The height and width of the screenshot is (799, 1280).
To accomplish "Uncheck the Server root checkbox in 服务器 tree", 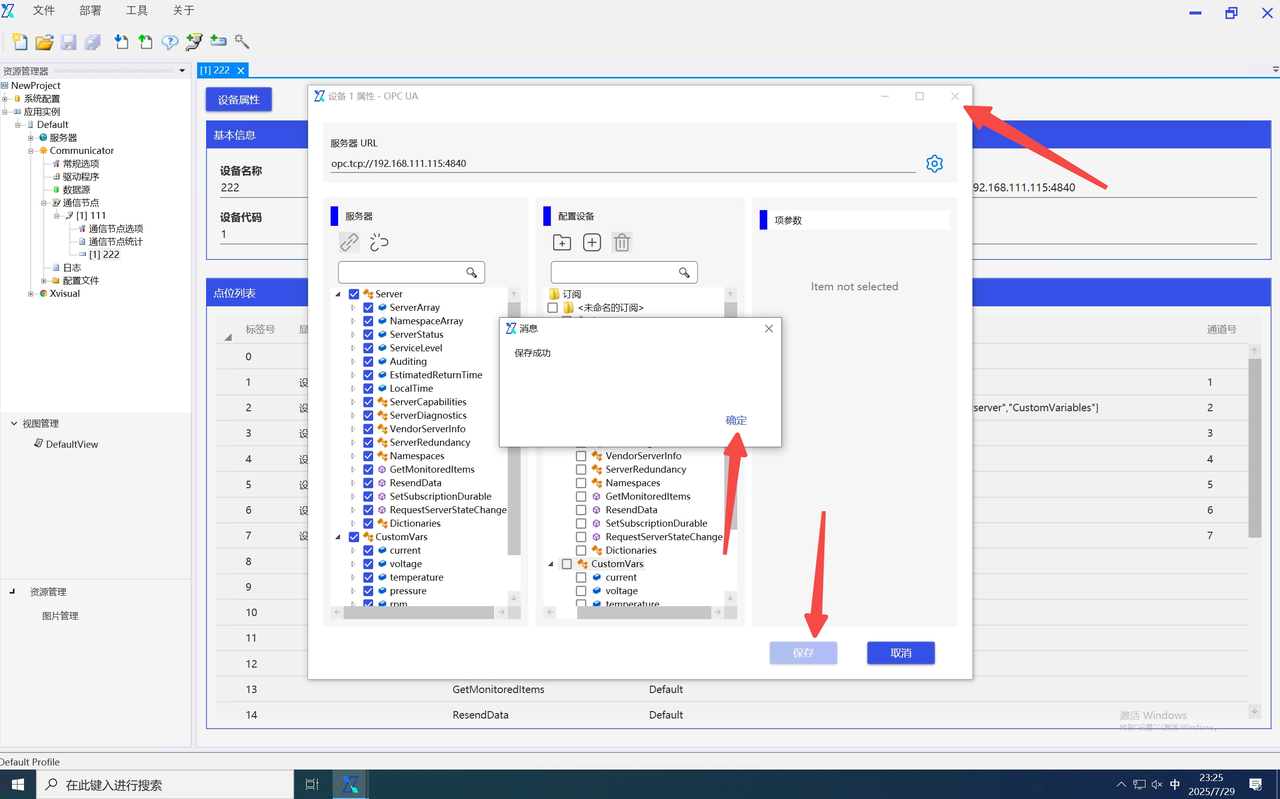I will point(354,294).
